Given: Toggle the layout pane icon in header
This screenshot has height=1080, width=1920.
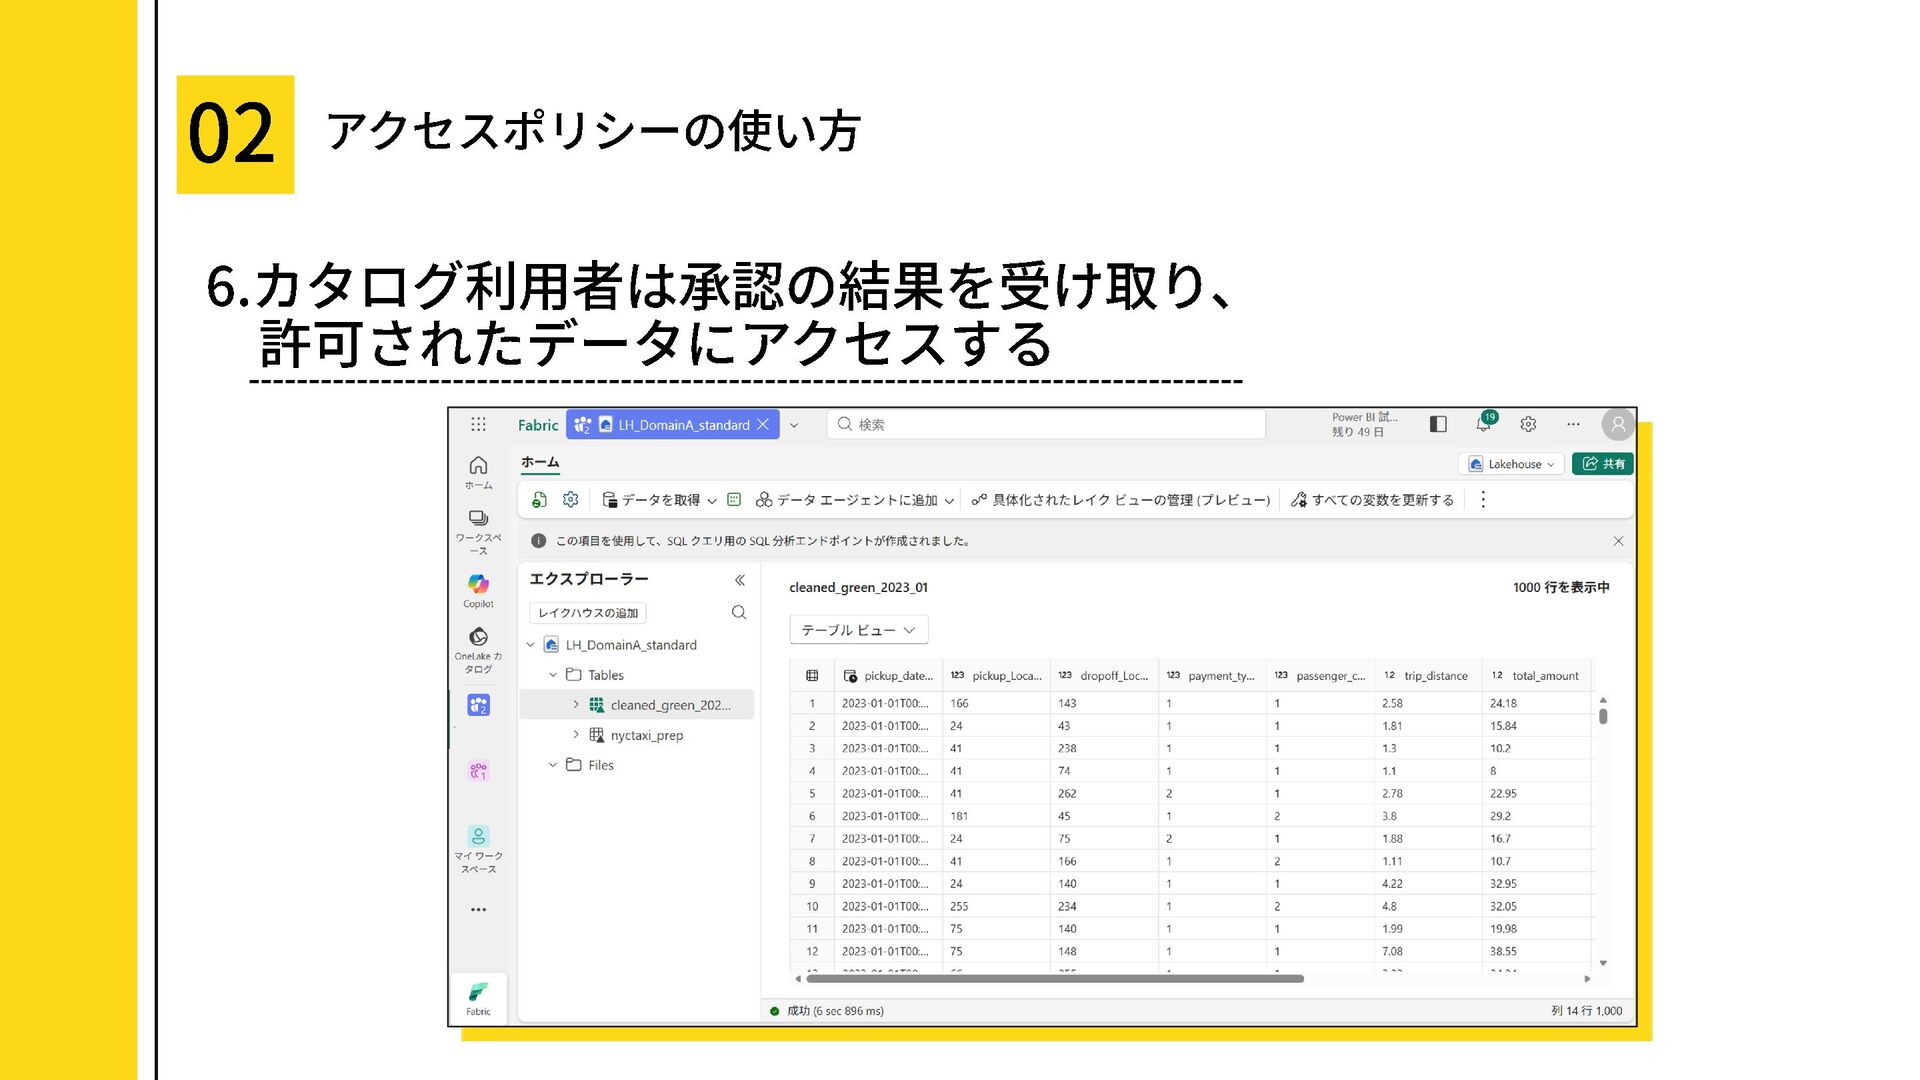Looking at the screenshot, I should click(1438, 424).
